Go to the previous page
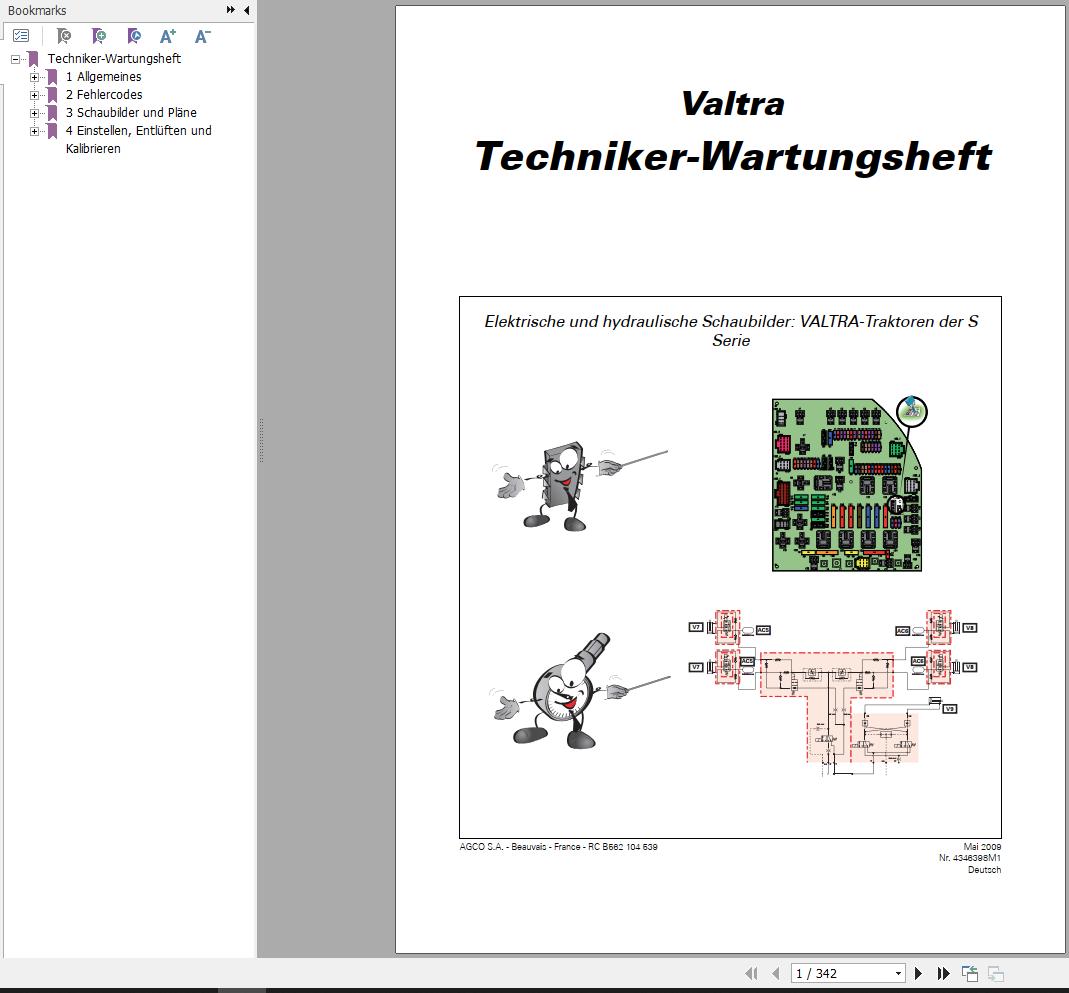Screen dimensions: 1069x993 [775, 973]
